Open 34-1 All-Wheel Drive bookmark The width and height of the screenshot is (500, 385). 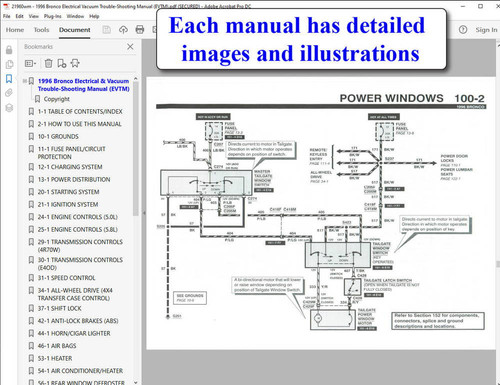click(x=75, y=294)
